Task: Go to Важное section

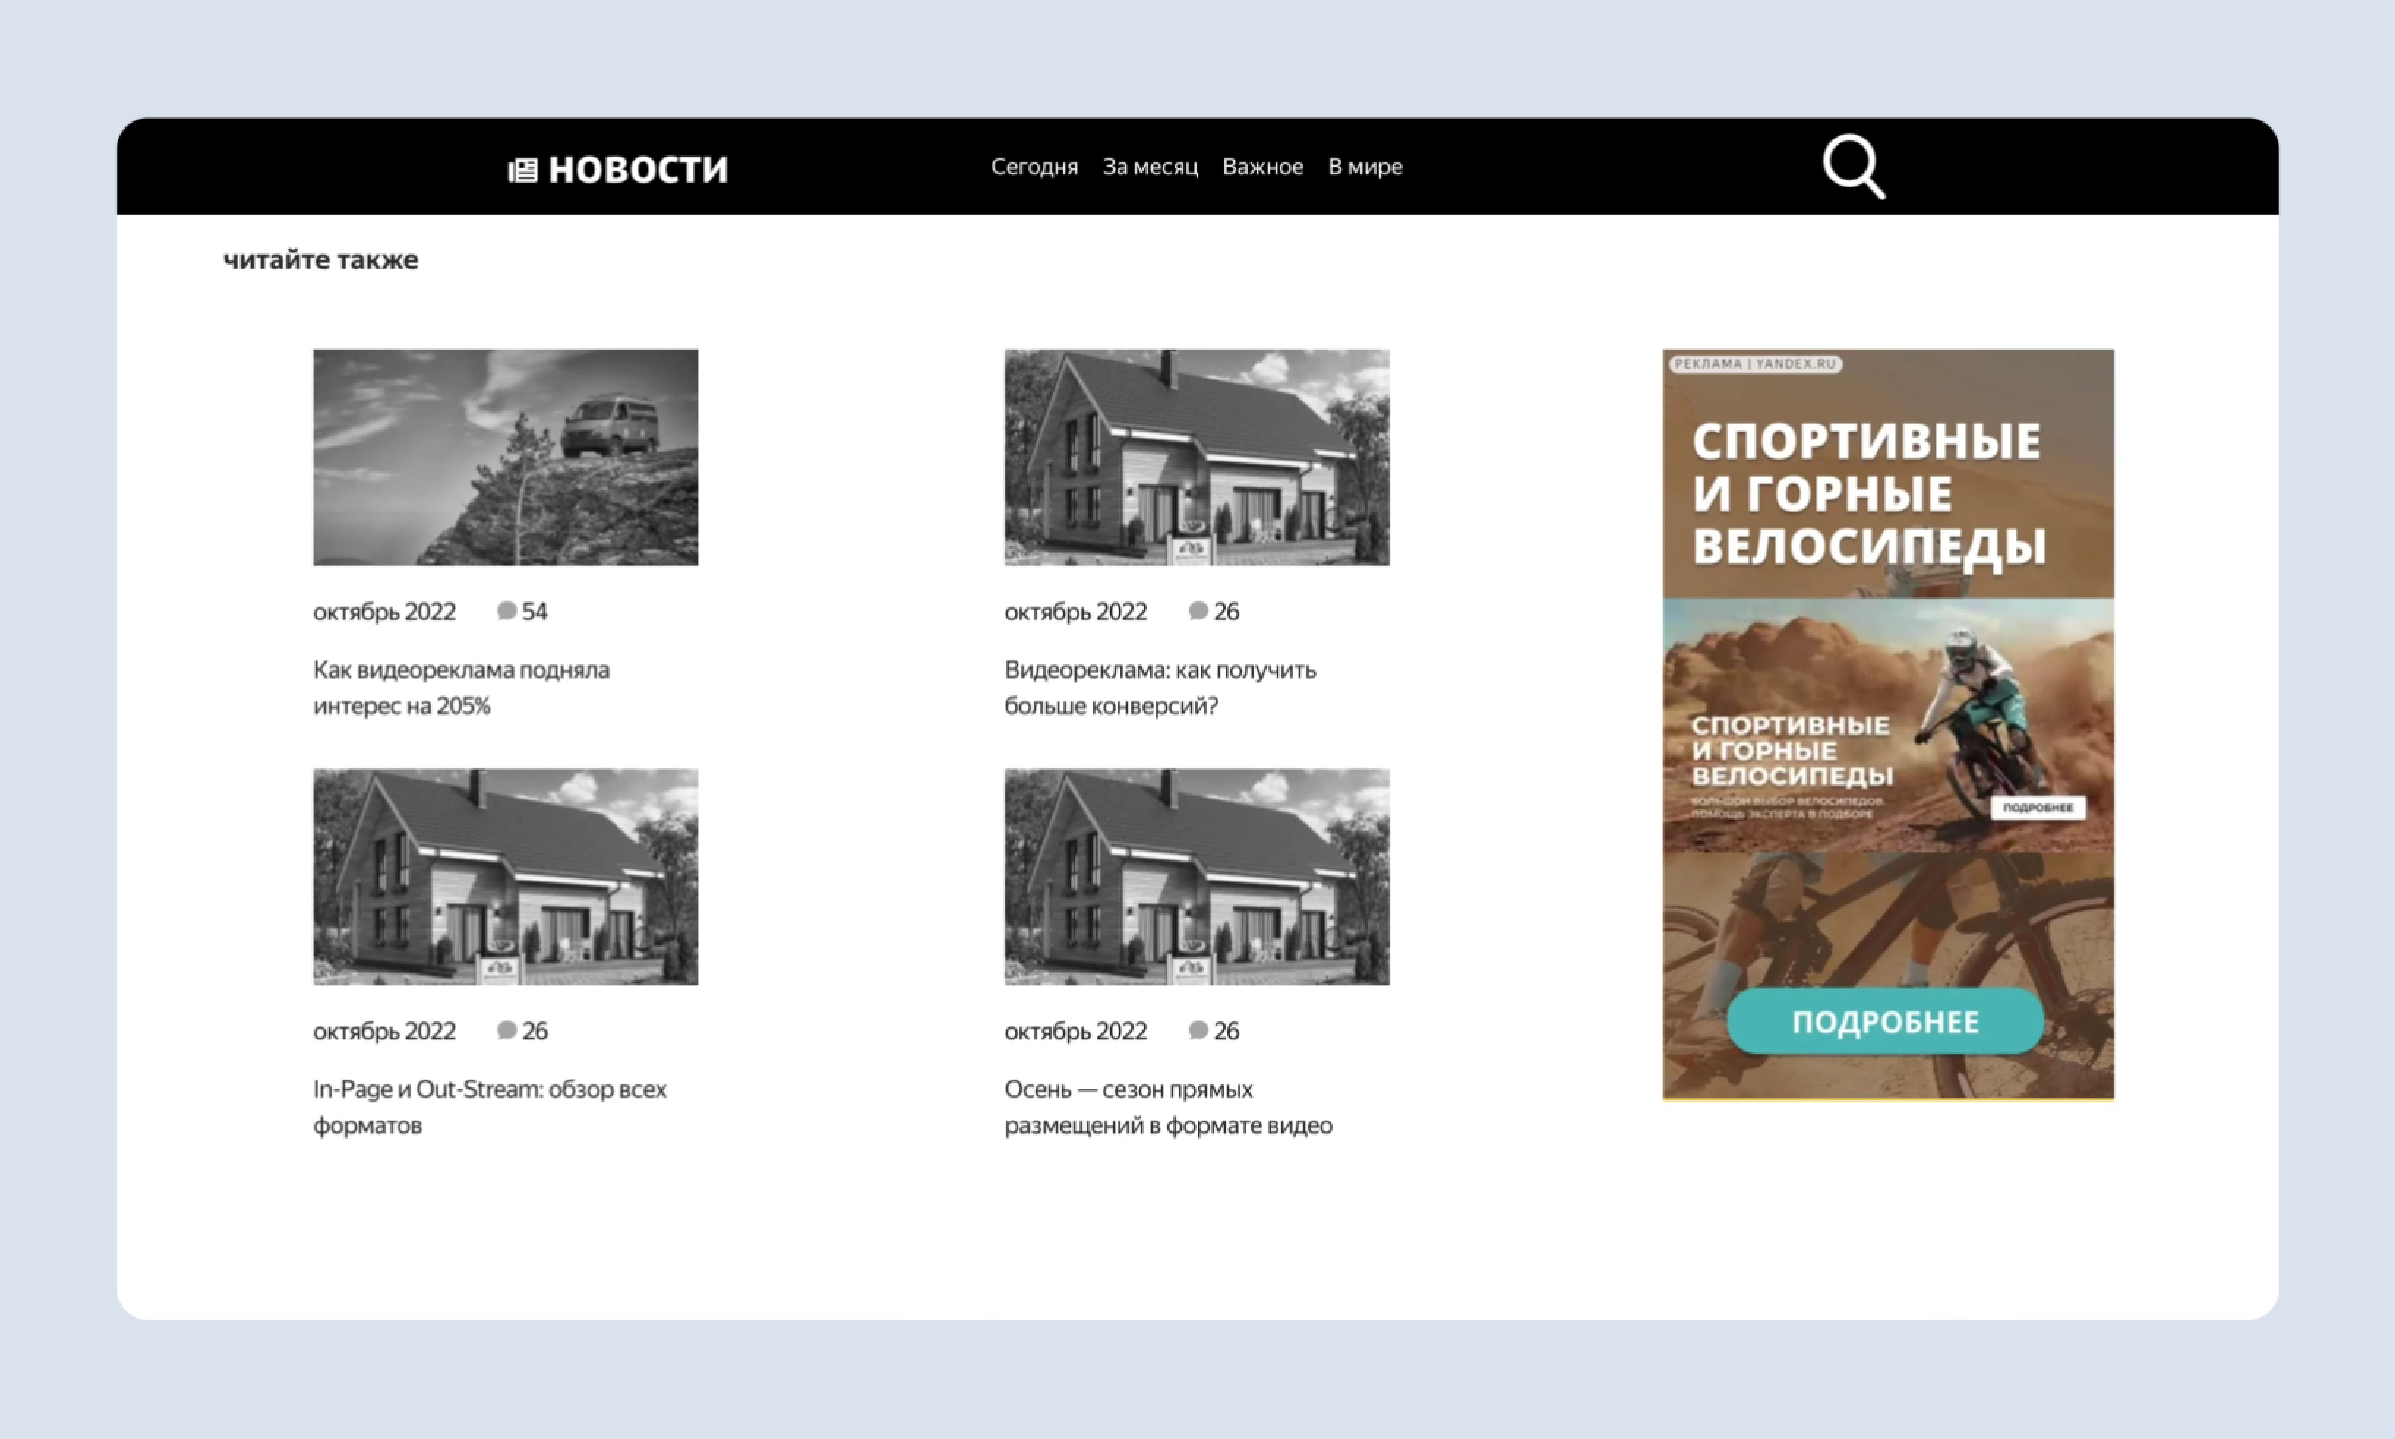Action: point(1262,167)
